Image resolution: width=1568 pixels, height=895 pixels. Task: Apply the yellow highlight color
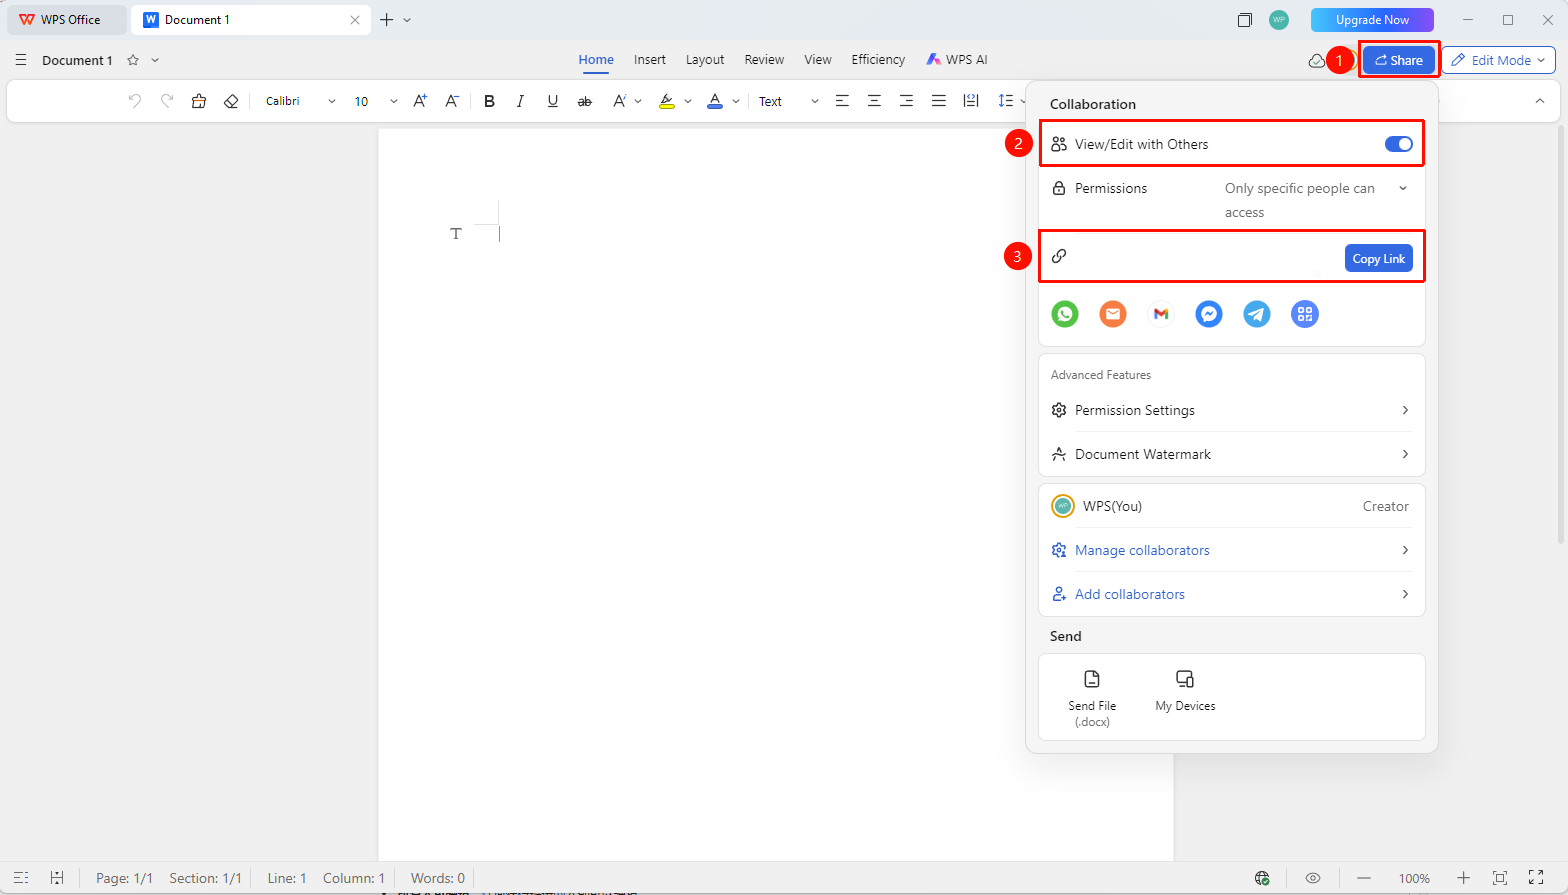click(667, 101)
